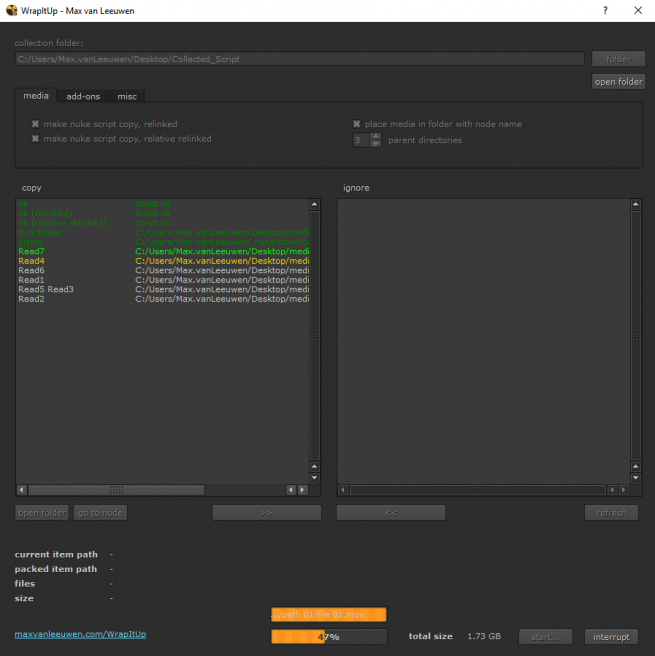Viewport: 655px width, 656px height.
Task: Click the refresh button
Action: point(612,512)
